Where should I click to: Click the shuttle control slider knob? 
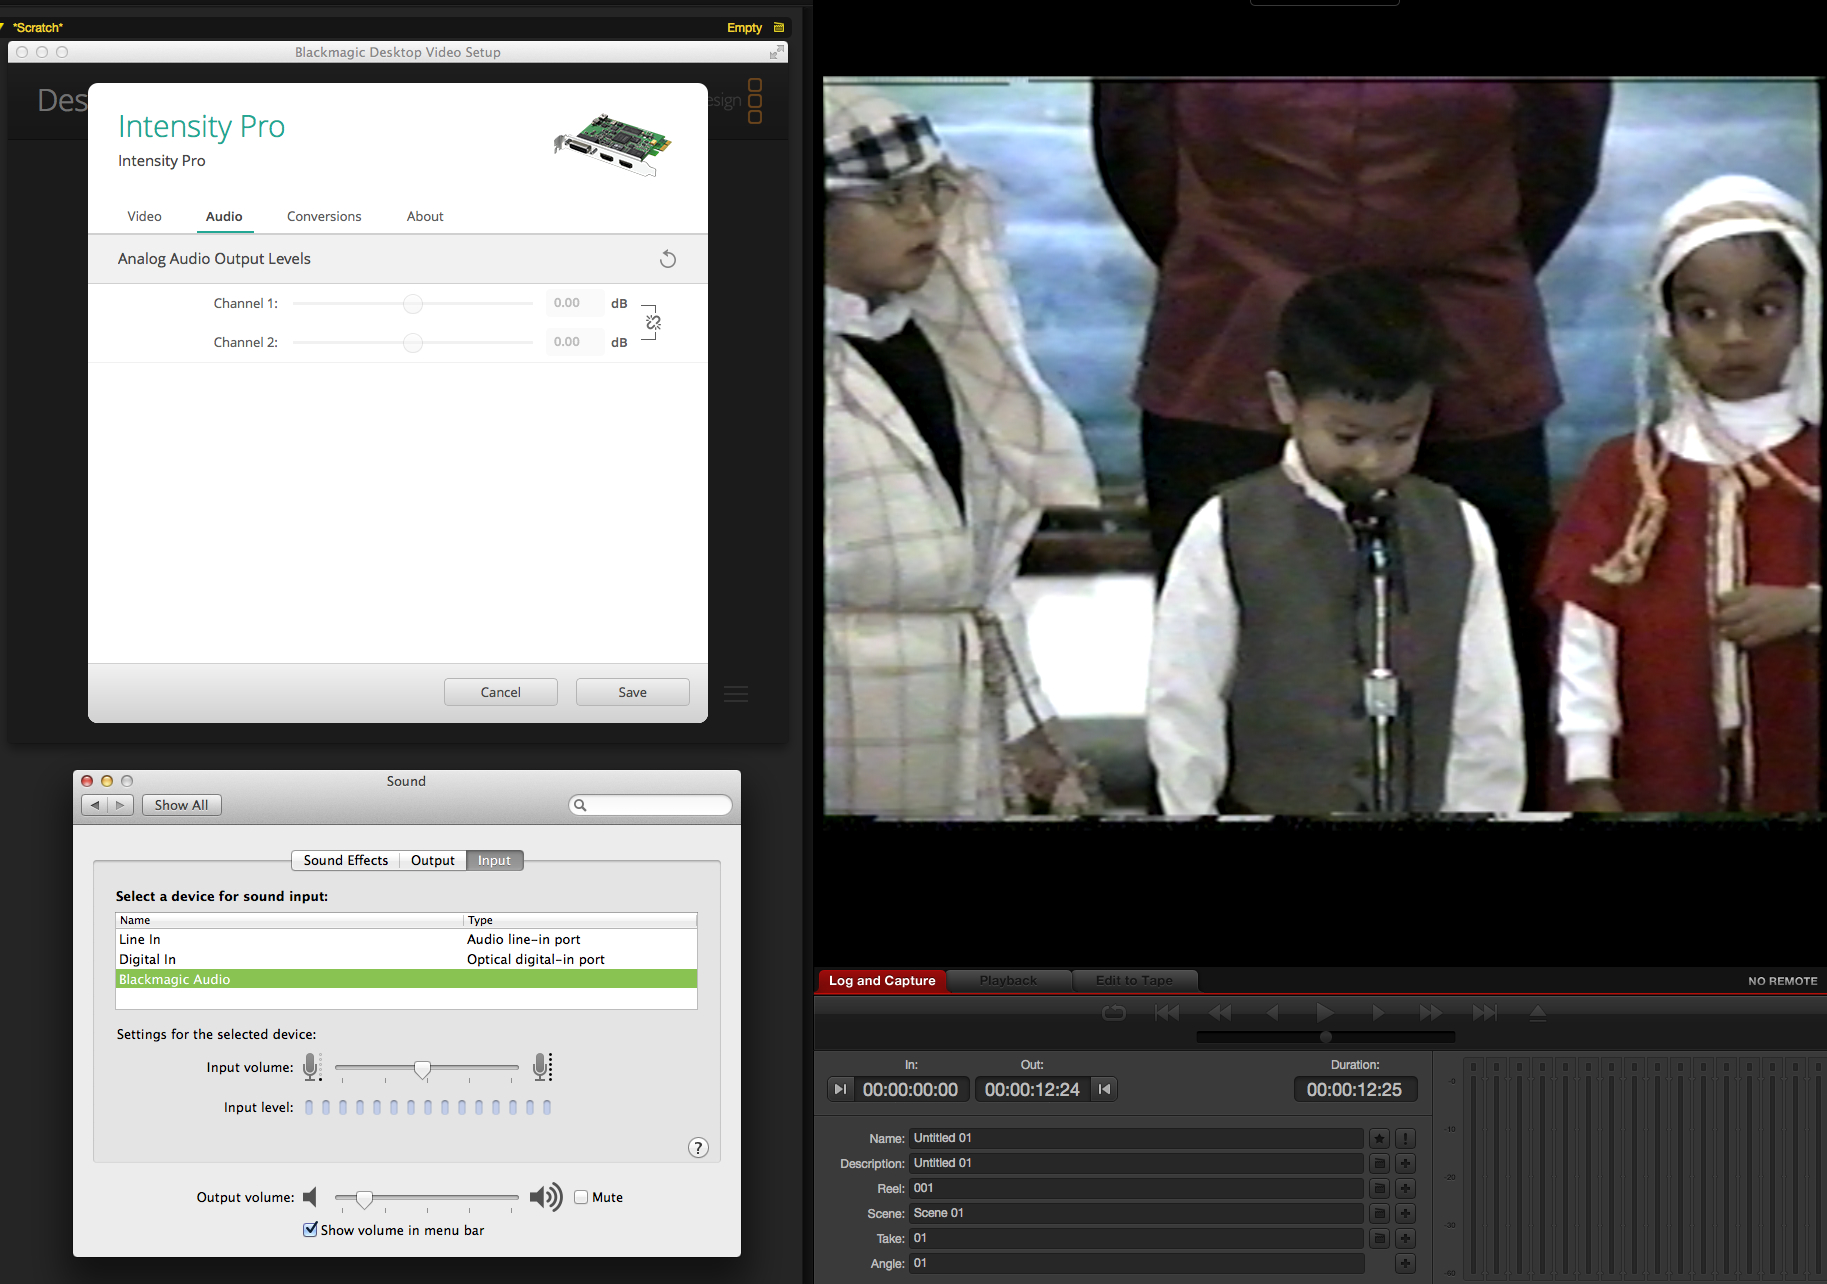coord(1326,1037)
